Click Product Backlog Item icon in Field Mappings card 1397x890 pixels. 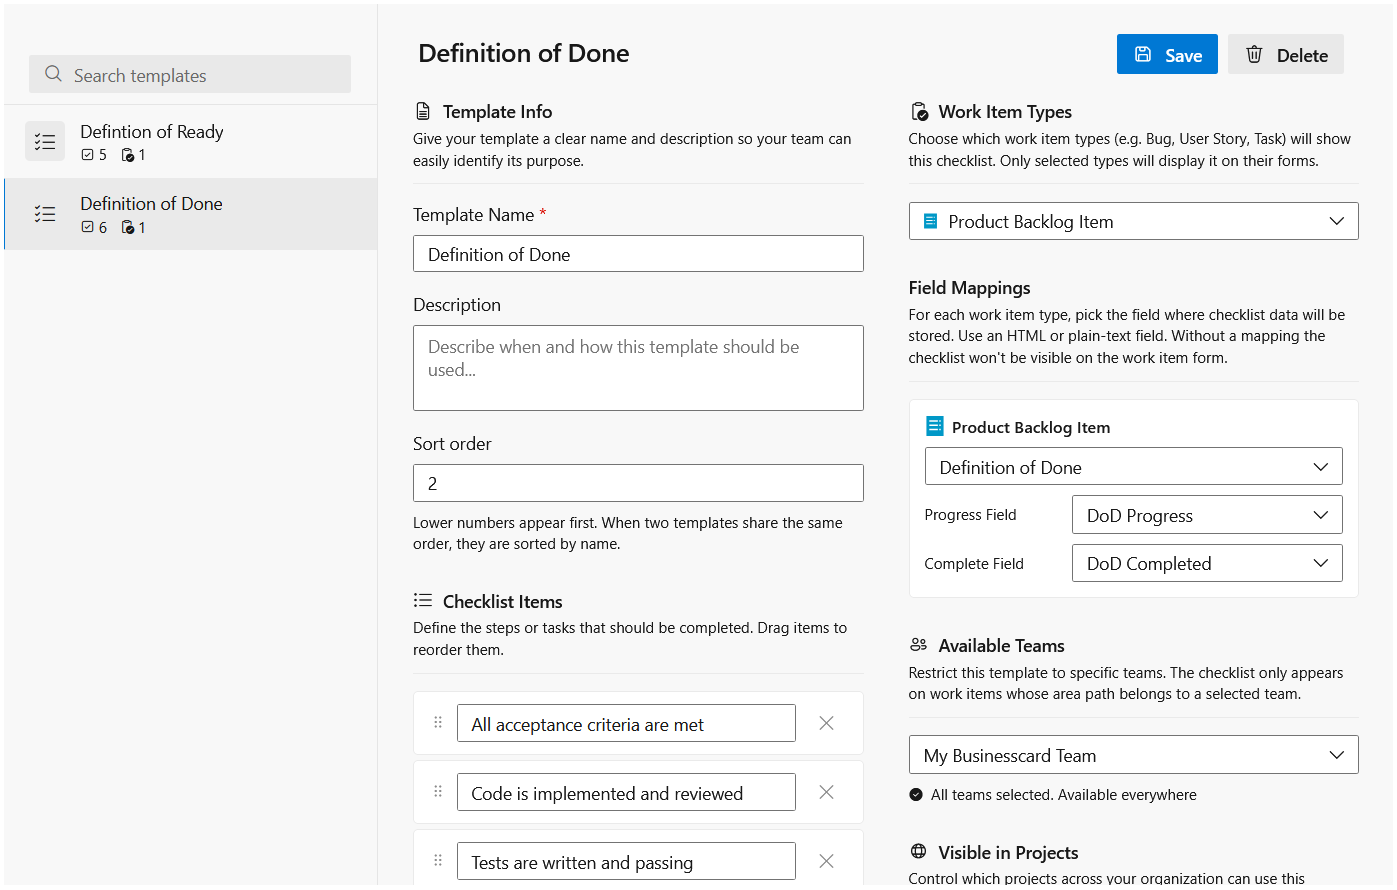(x=935, y=426)
